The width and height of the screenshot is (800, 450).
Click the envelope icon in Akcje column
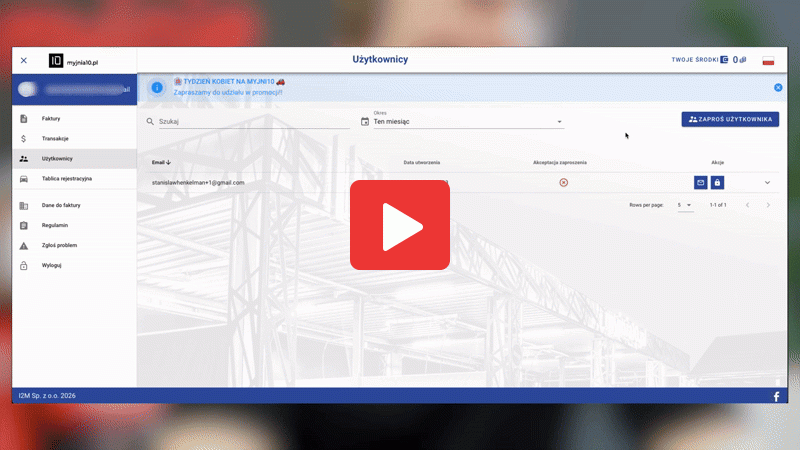700,182
